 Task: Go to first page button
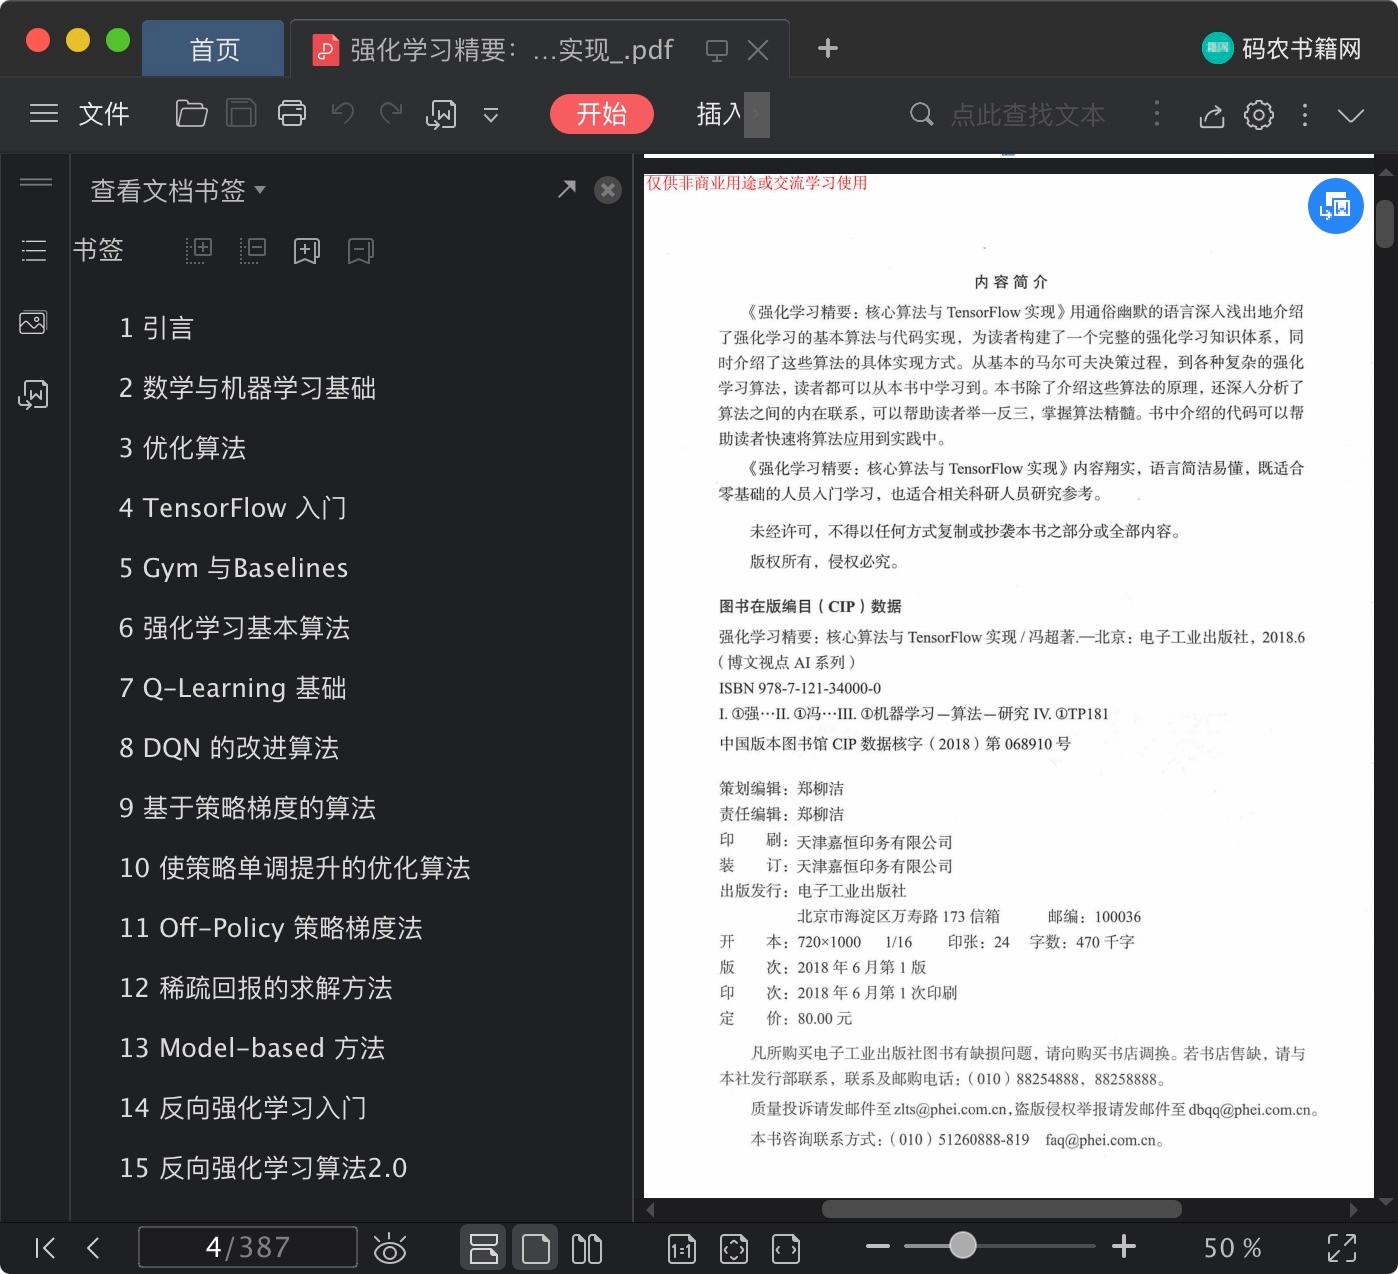click(x=45, y=1248)
